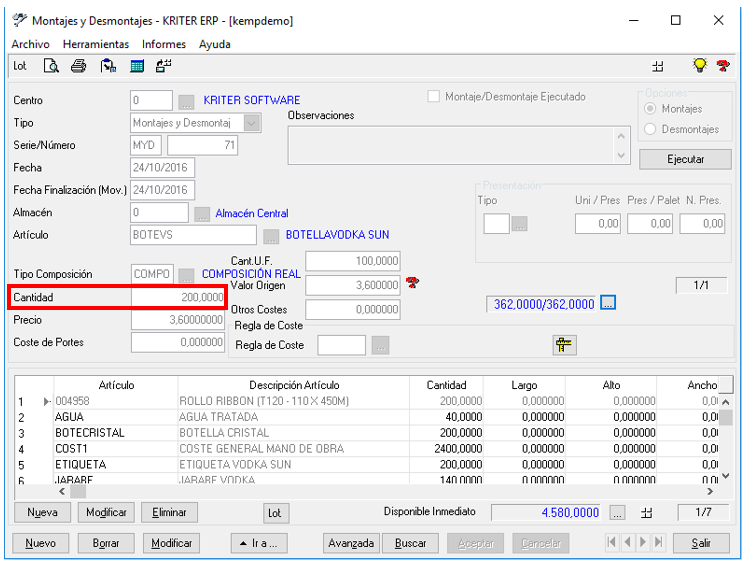Open the Regla de Coste lookup button
Viewport: 746px width, 563px height.
click(381, 346)
